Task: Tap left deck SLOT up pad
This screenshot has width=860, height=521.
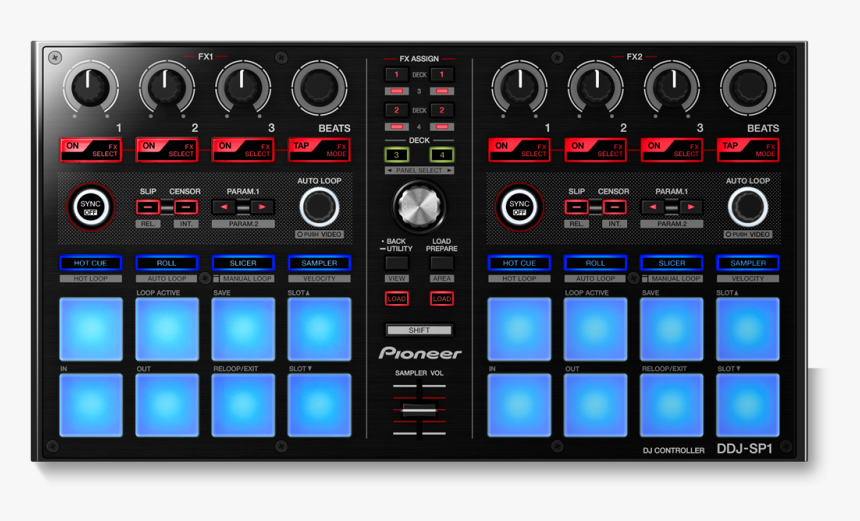Action: (x=320, y=329)
